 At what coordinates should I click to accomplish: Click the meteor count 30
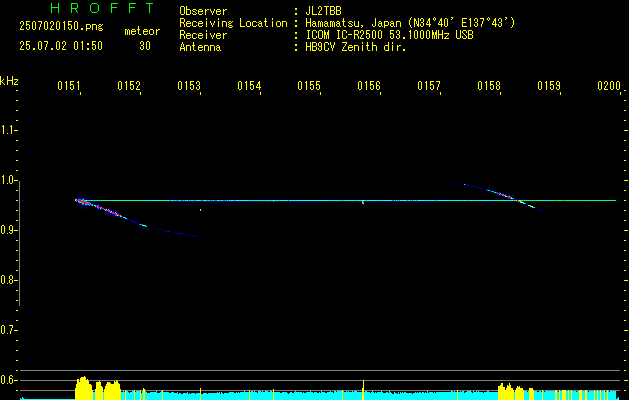click(145, 46)
